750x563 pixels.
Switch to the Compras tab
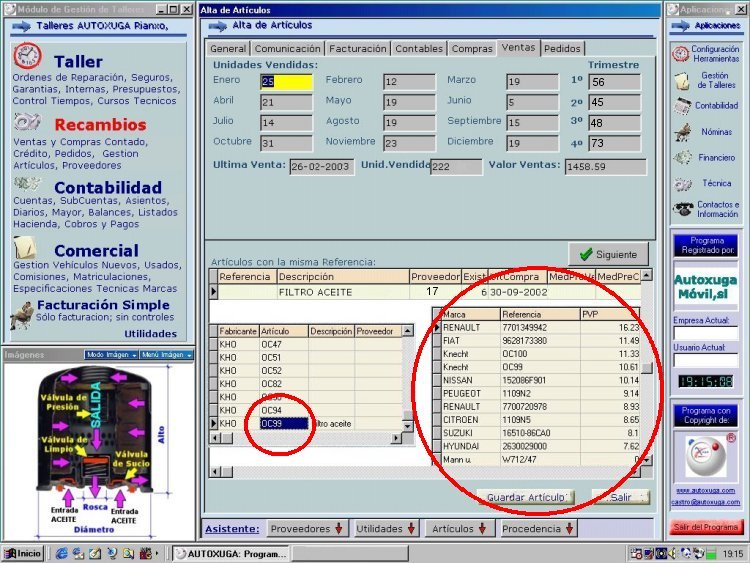[x=472, y=48]
